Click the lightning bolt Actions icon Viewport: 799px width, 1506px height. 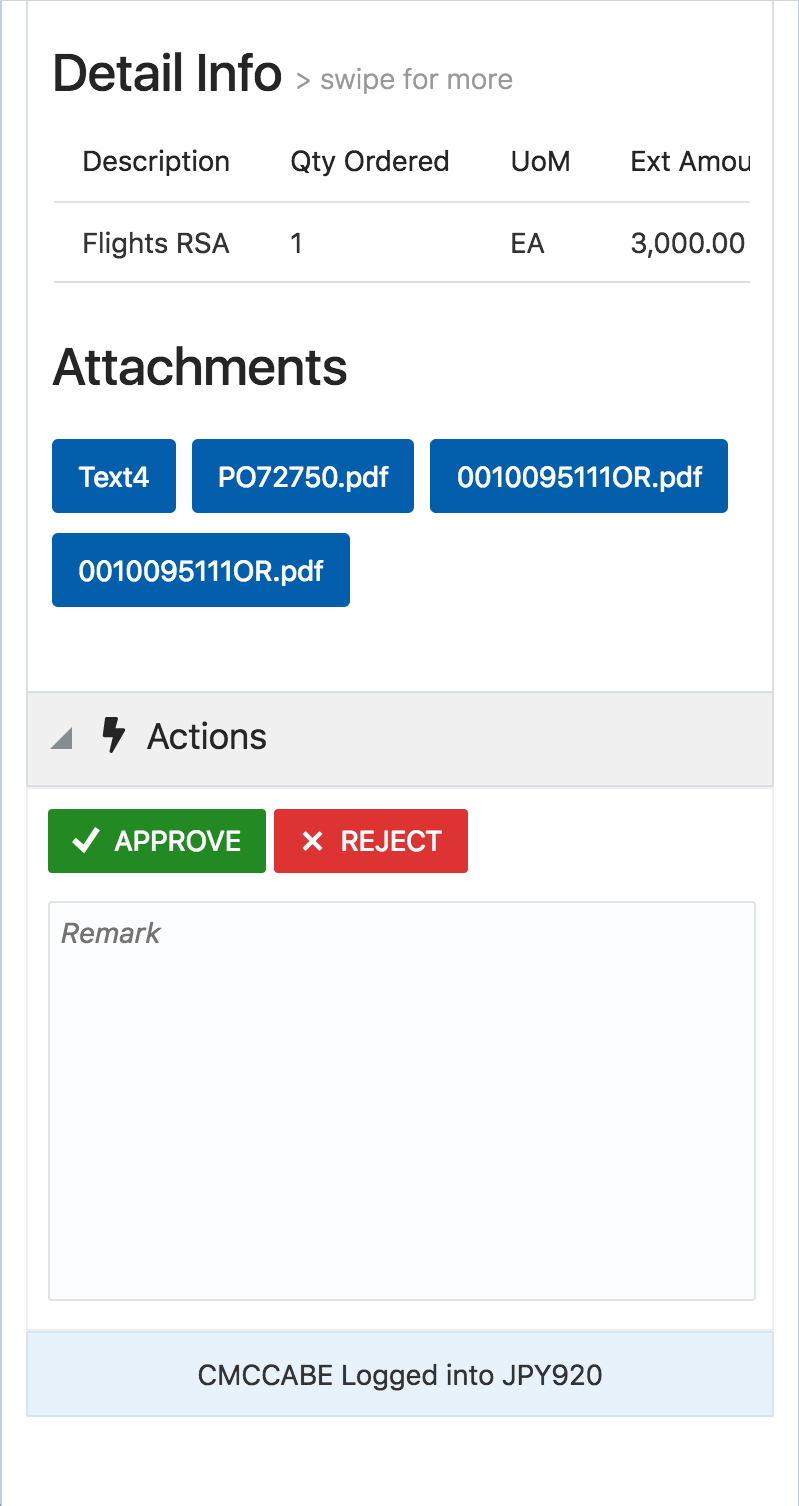coord(114,736)
